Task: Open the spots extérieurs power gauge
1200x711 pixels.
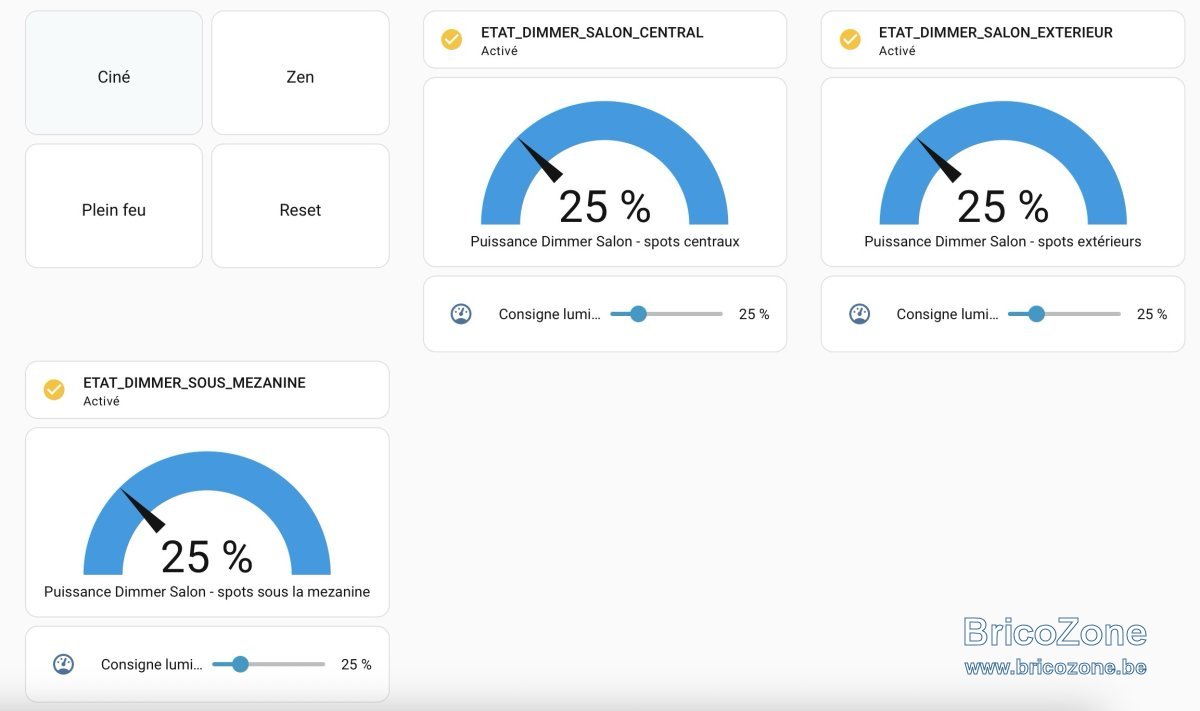Action: [1003, 172]
